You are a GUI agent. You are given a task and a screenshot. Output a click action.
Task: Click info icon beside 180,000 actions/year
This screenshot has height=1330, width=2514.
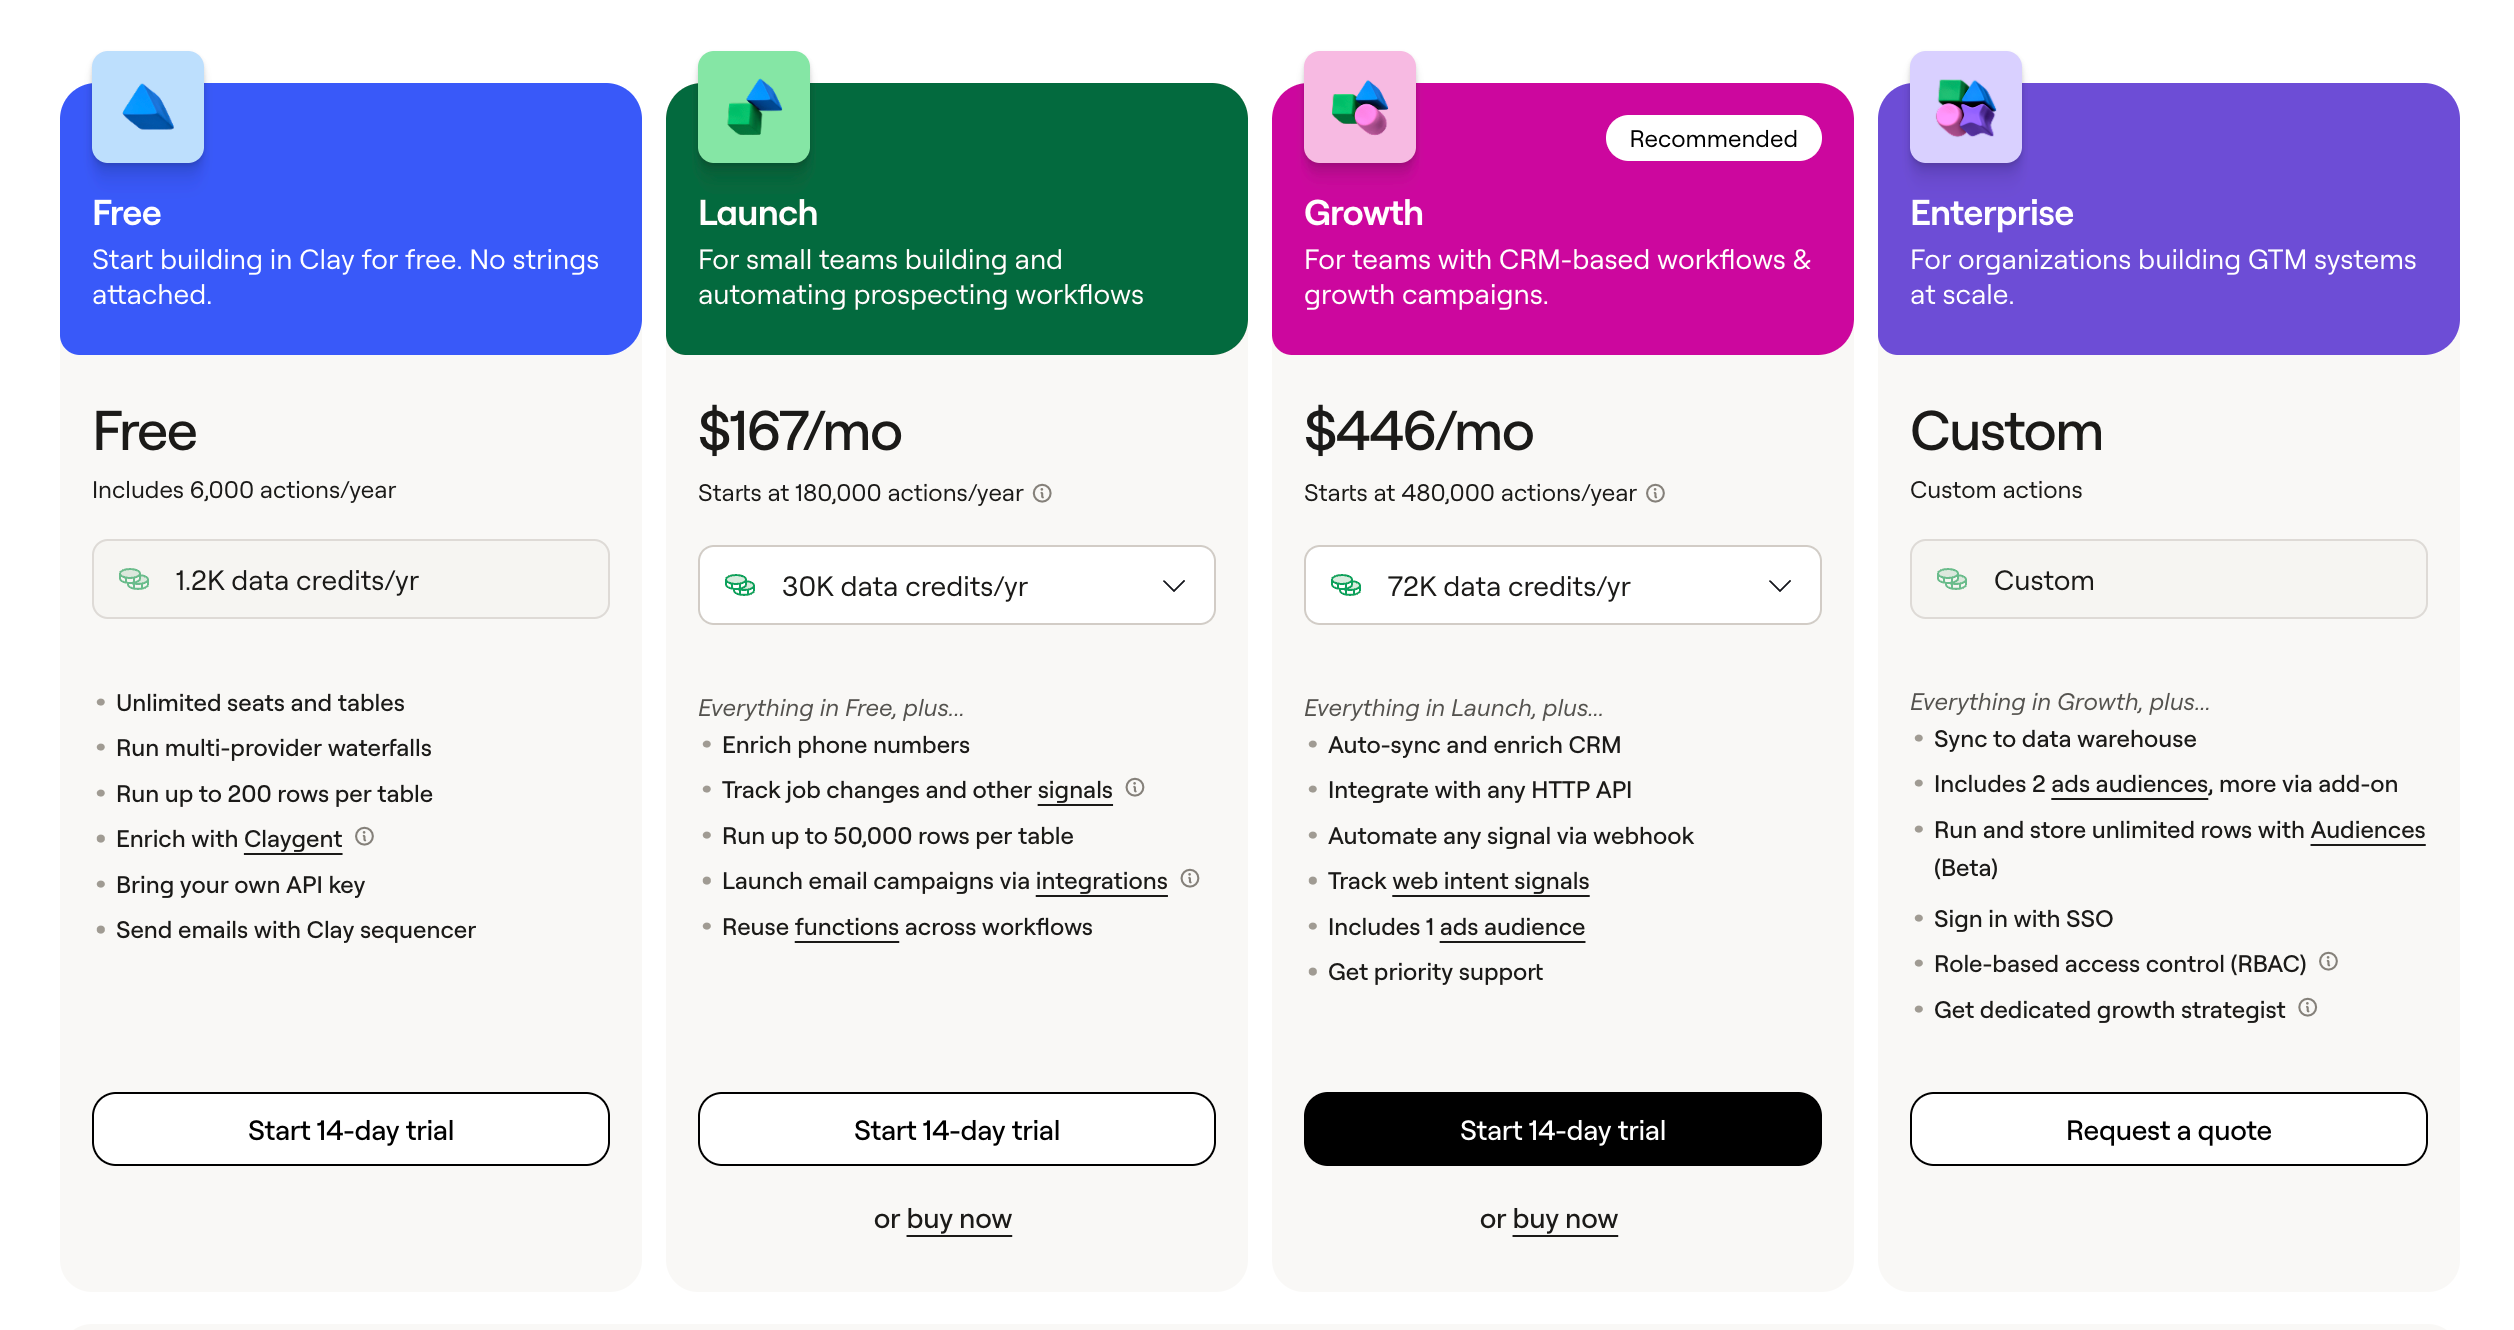point(1042,493)
